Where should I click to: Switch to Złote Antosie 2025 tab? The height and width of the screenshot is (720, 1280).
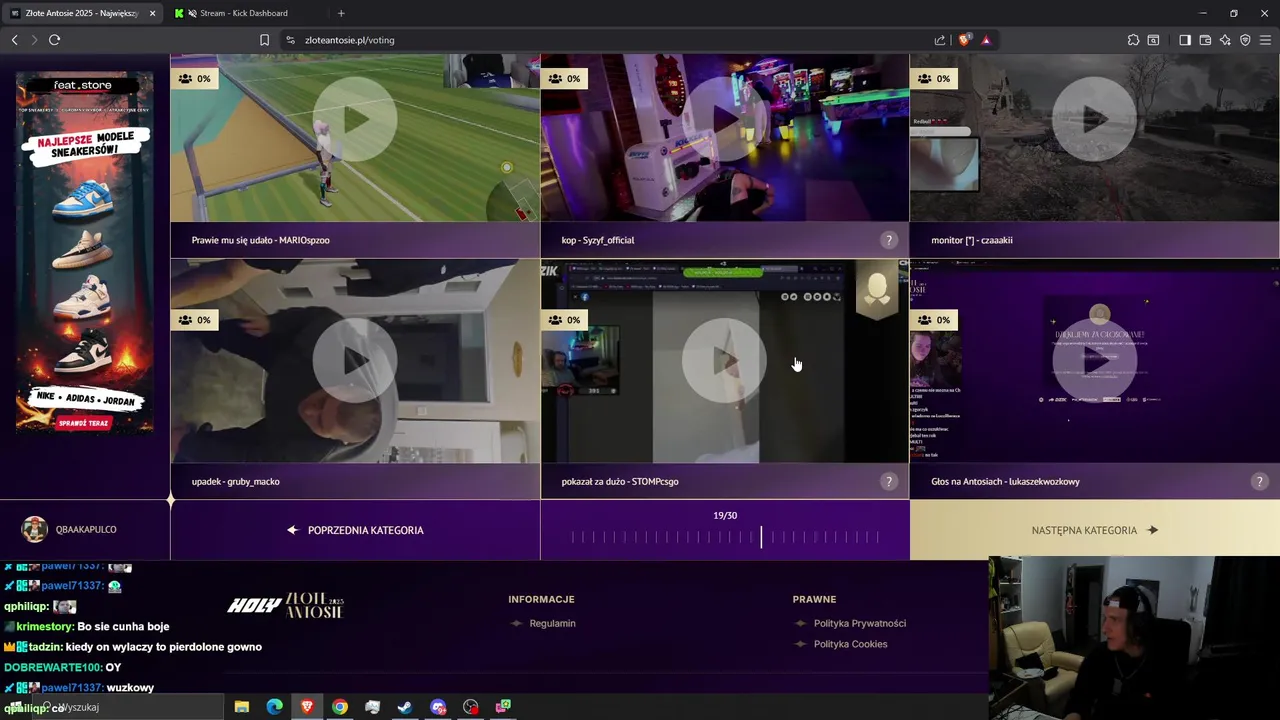pyautogui.click(x=82, y=13)
